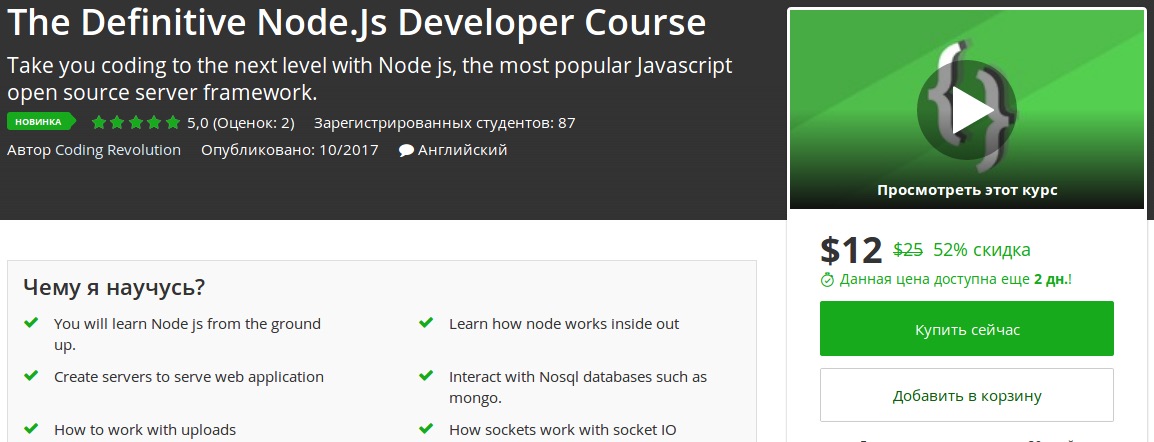
Task: Click 'Данная цена доступна еще 2 дн.' notice
Action: point(955,279)
